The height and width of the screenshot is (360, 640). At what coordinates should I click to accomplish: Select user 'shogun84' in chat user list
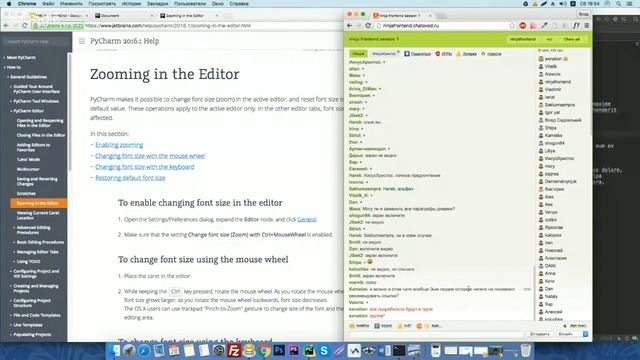coord(554,143)
